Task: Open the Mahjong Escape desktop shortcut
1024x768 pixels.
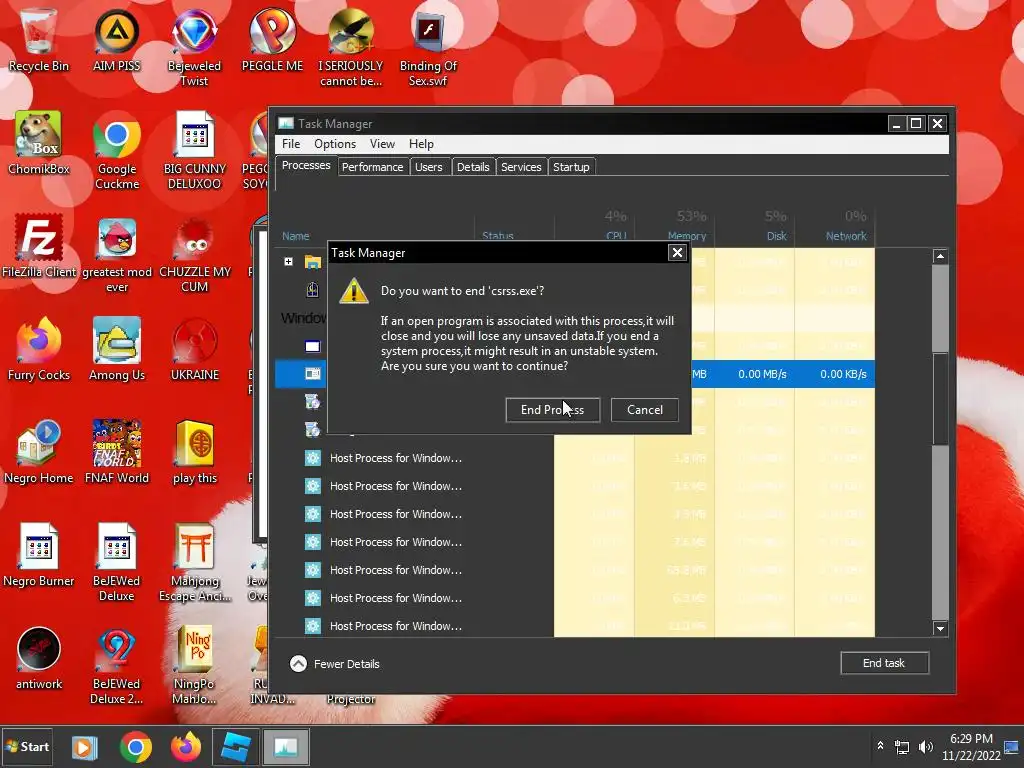Action: 195,562
